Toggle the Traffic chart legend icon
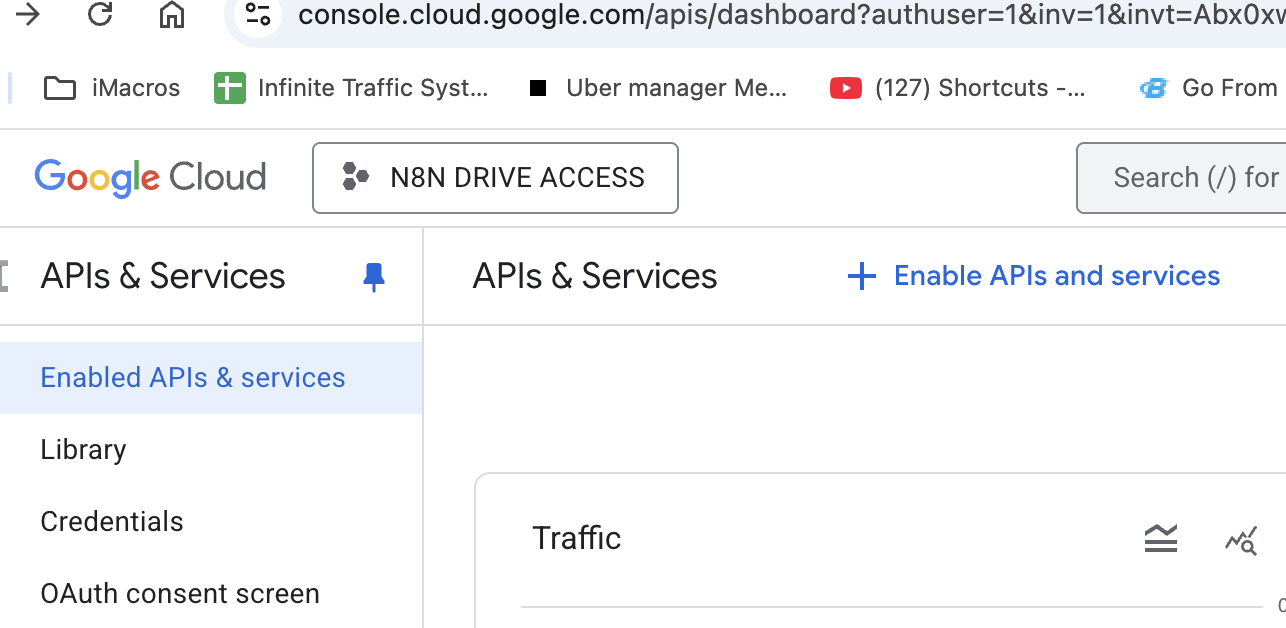Viewport: 1286px width, 628px height. [x=1161, y=539]
